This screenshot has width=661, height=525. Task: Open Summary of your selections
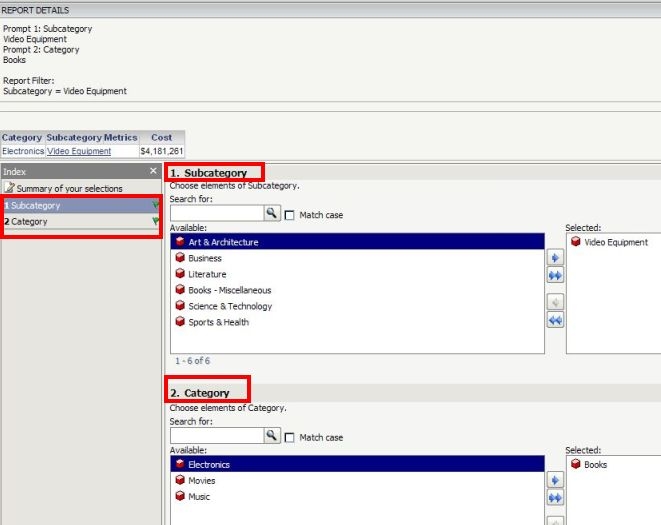coord(70,188)
